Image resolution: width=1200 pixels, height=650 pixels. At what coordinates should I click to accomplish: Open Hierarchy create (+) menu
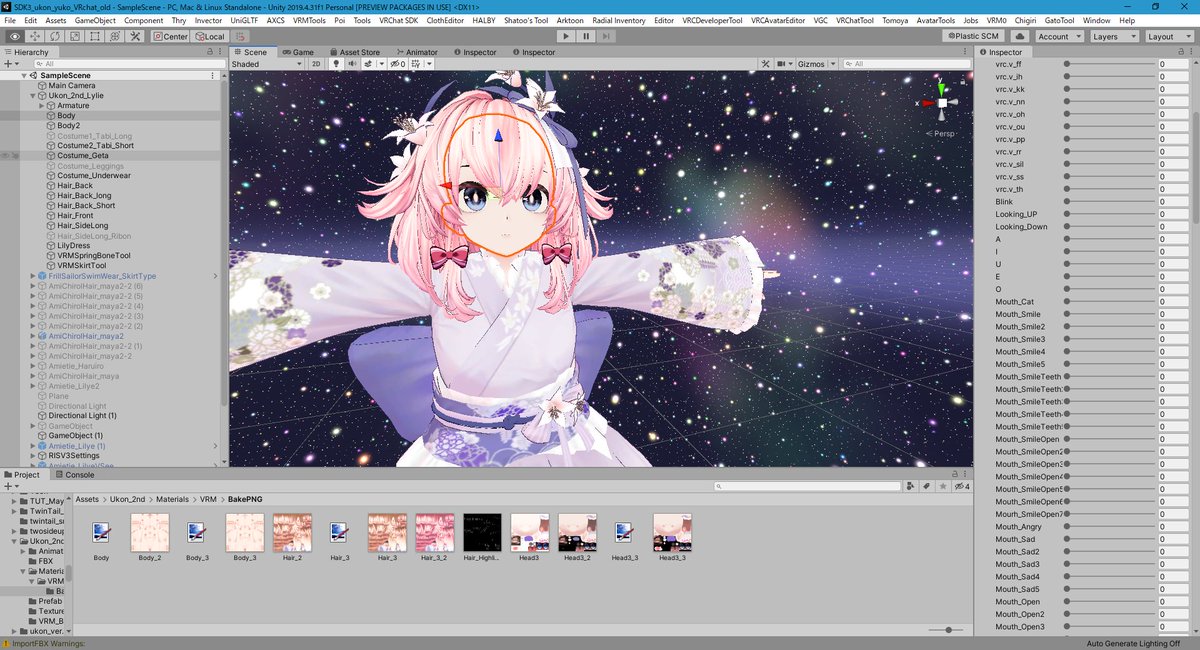tap(9, 64)
